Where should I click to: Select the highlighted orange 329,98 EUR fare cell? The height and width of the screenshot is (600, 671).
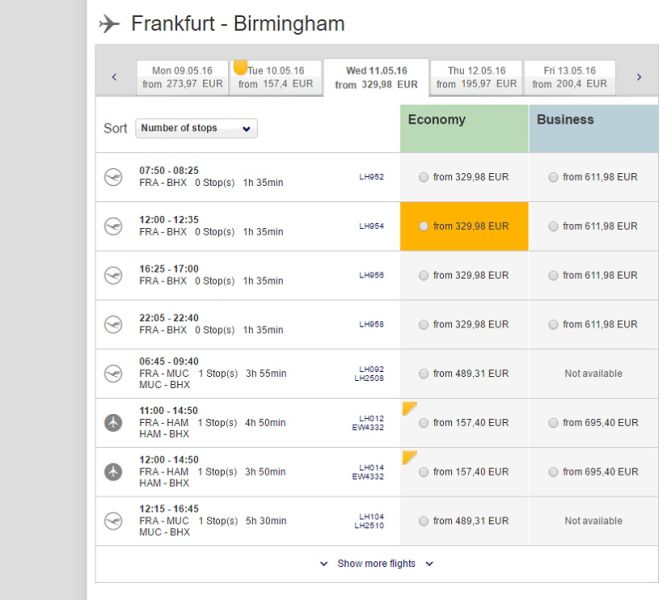click(464, 226)
